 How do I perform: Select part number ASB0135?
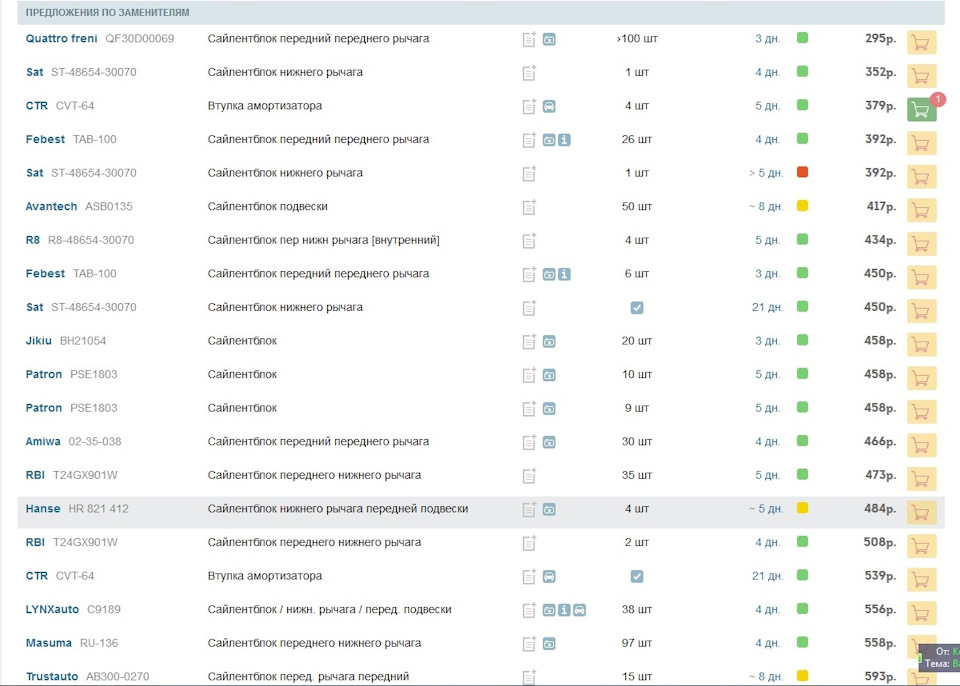tap(108, 206)
